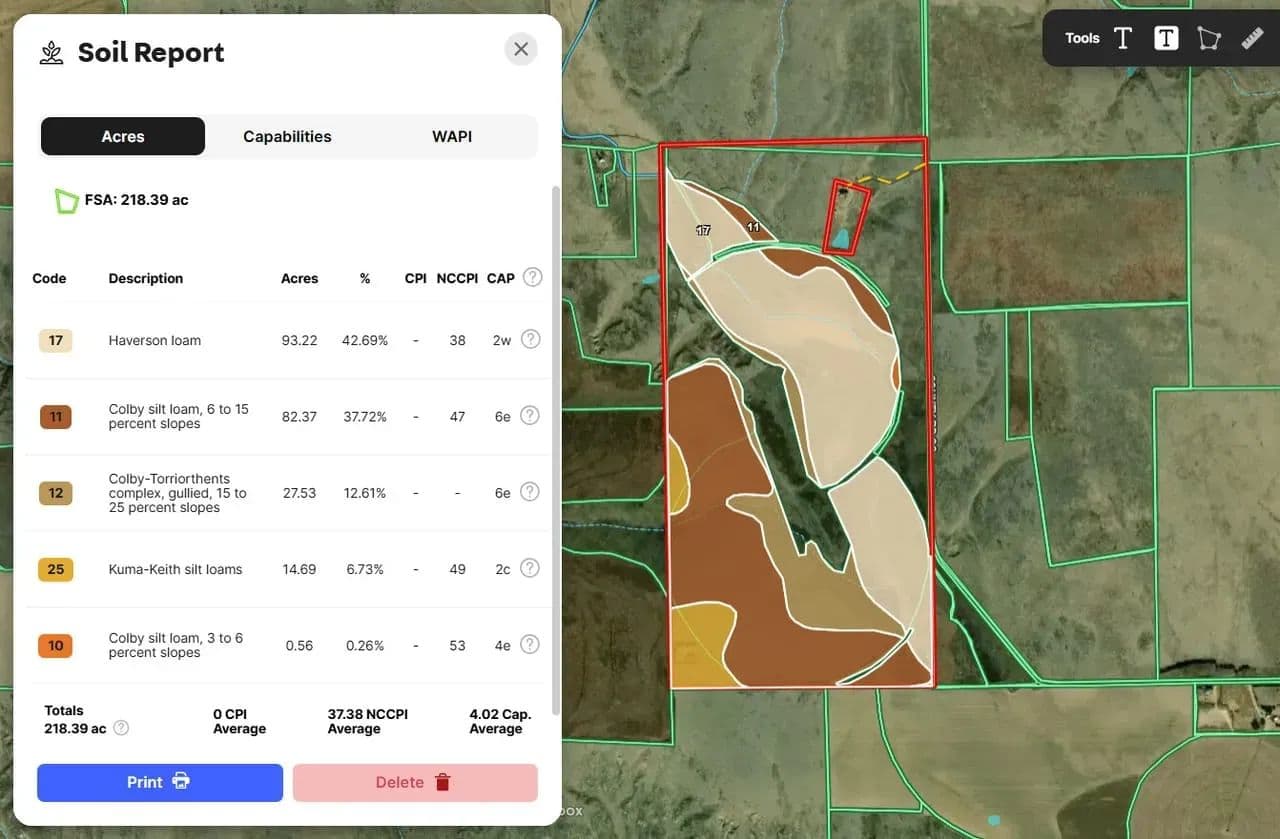Switch to the WAPI tab
1280x839 pixels.
(452, 136)
